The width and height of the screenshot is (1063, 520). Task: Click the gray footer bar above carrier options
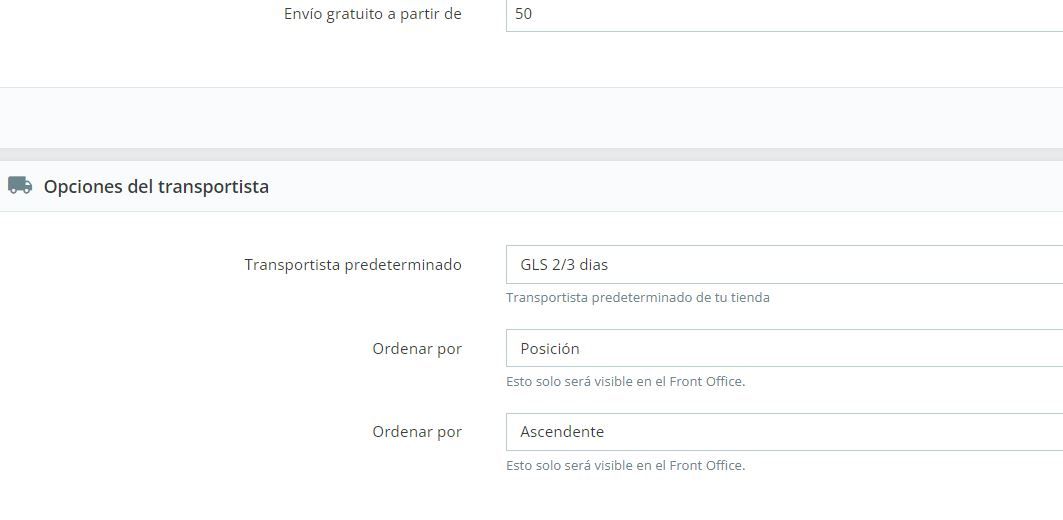tap(532, 118)
